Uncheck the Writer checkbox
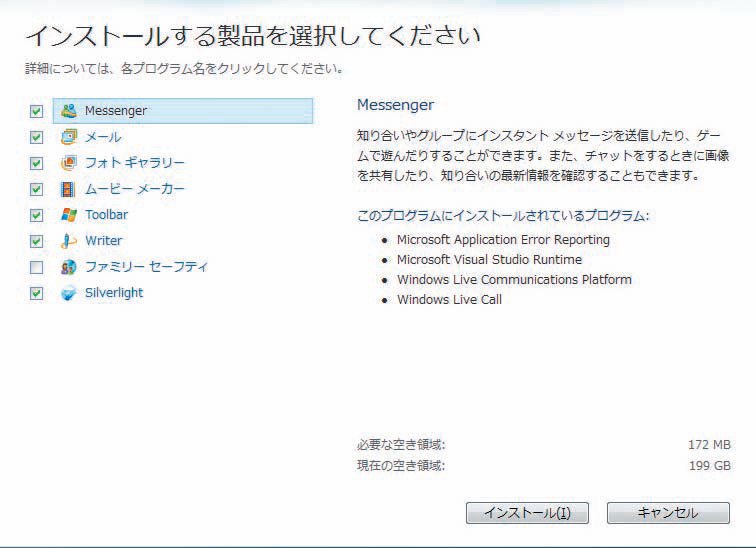Screen dimensions: 756x548 pos(36,241)
